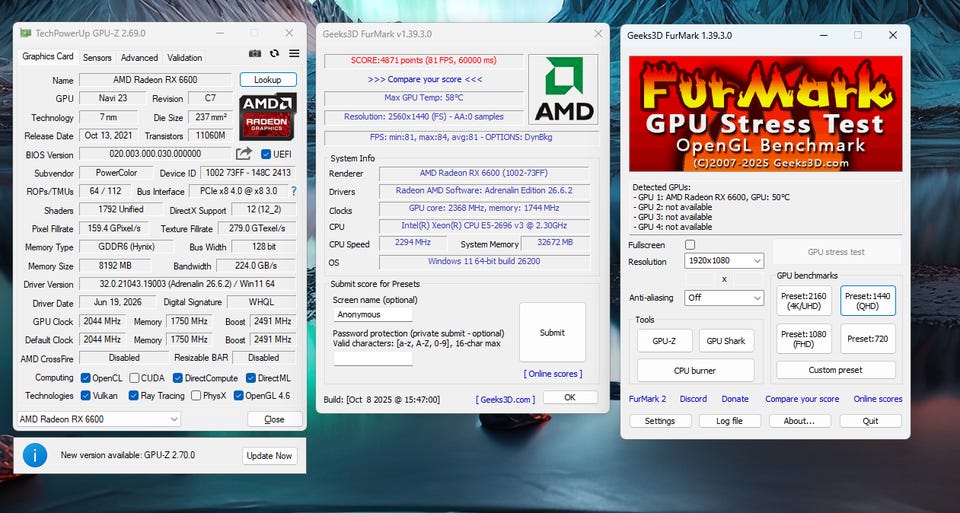Image resolution: width=960 pixels, height=513 pixels.
Task: Open the FurMark 2 link
Action: click(647, 399)
